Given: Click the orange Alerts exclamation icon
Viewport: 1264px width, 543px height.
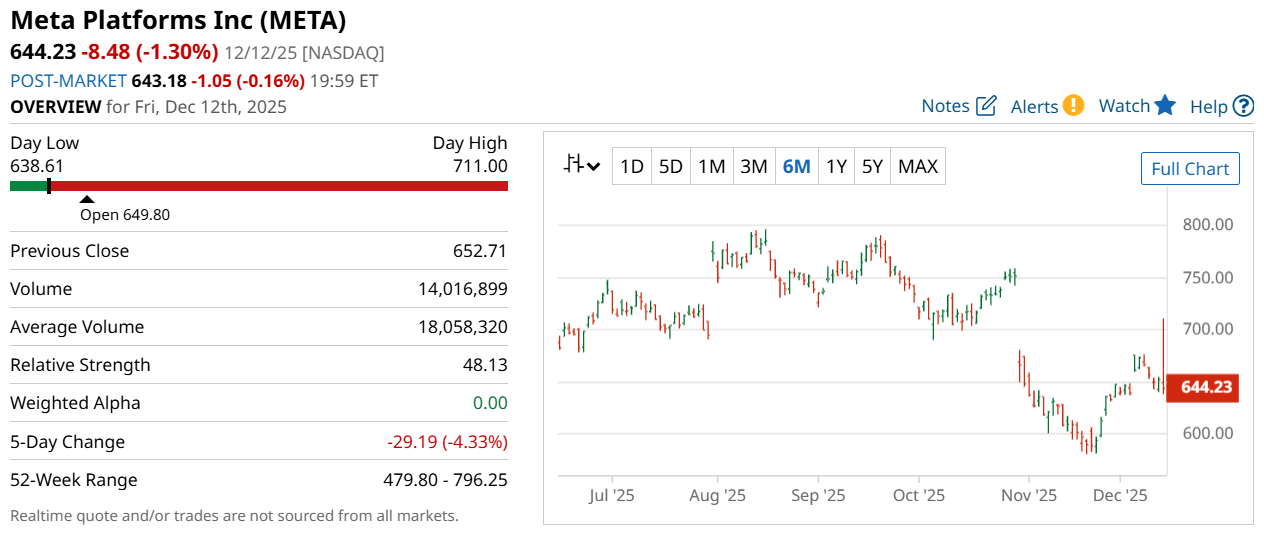Looking at the screenshot, I should tap(1073, 105).
